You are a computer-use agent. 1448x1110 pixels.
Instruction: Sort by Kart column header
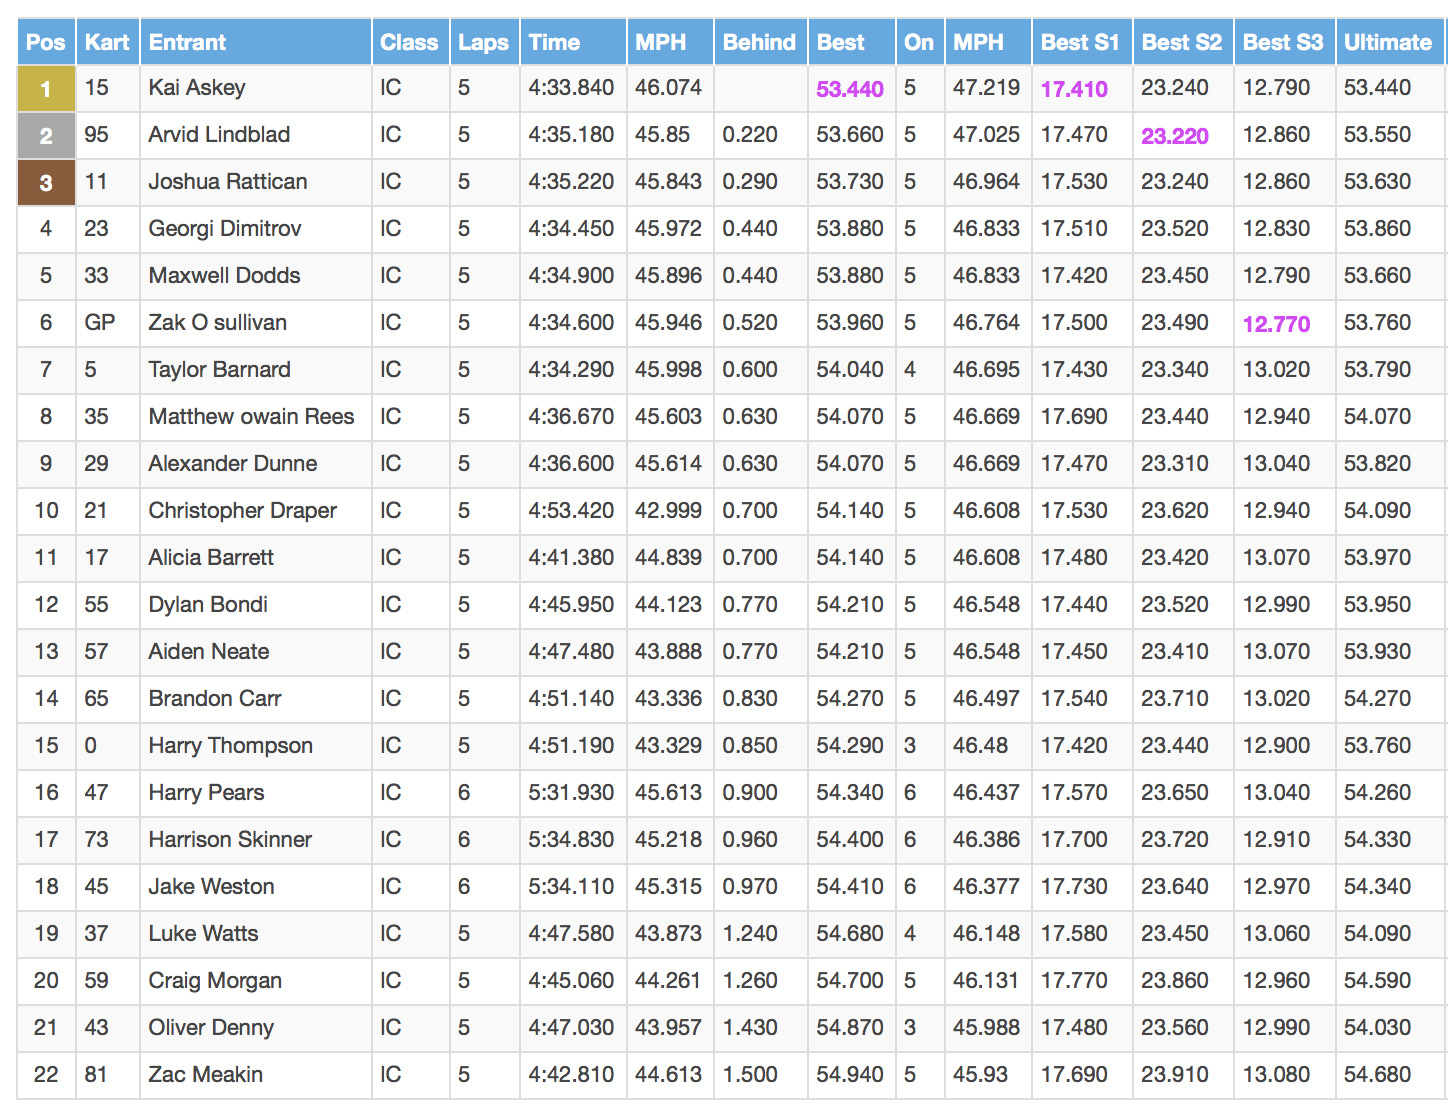(107, 42)
